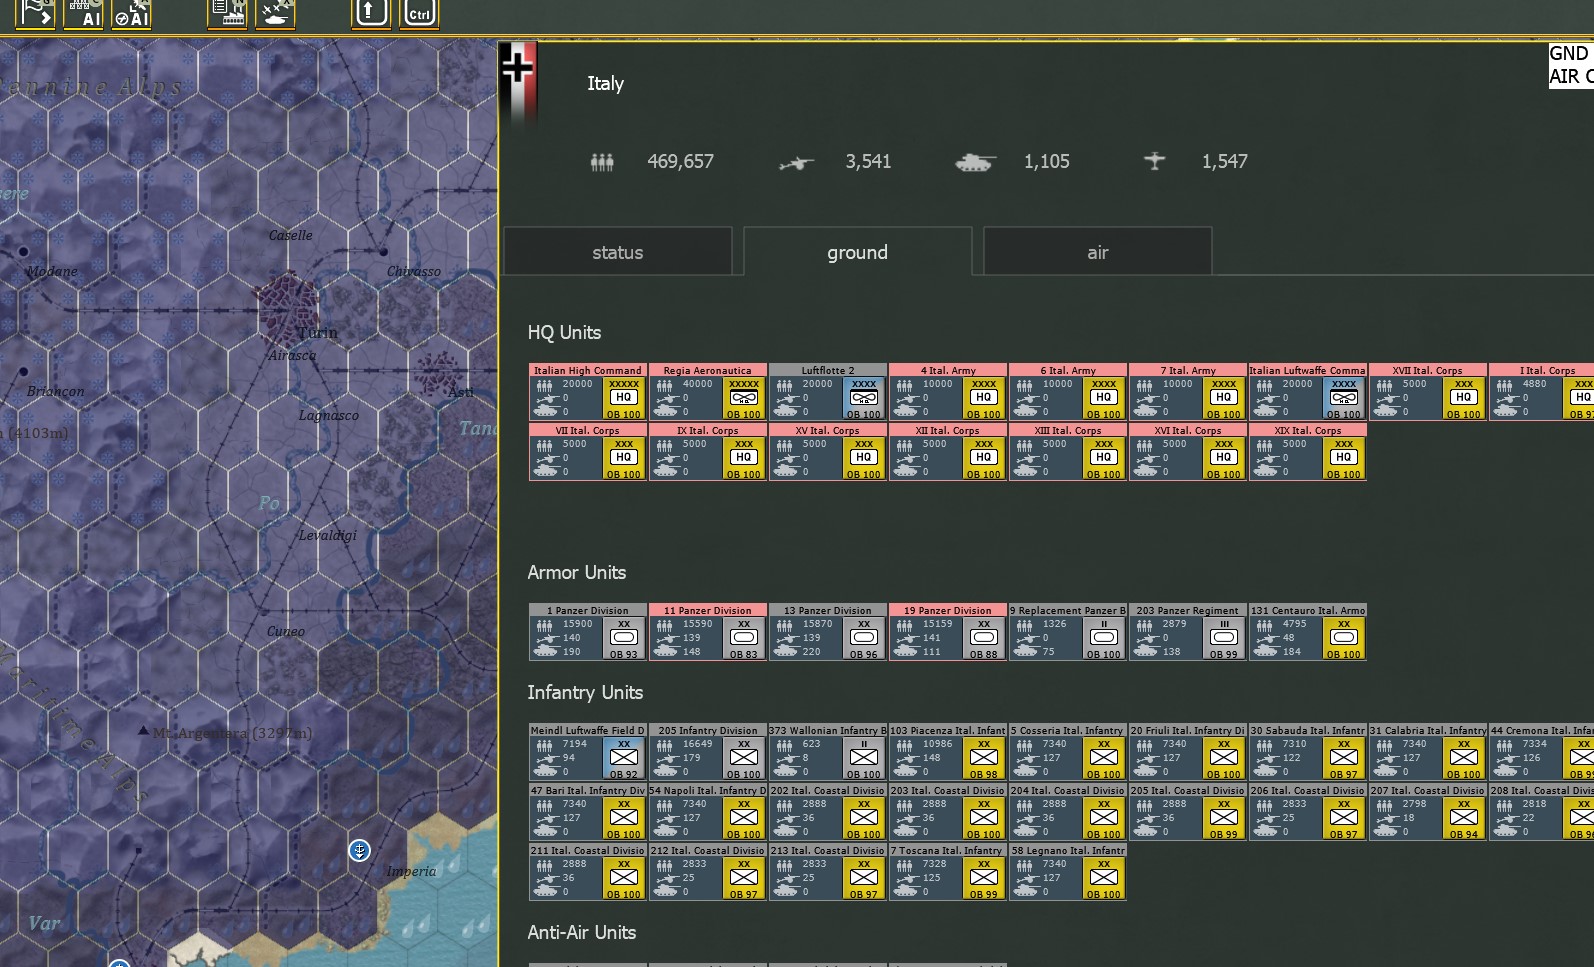
Task: Select the 54 Napoli Ital. Infantry card
Action: point(708,812)
